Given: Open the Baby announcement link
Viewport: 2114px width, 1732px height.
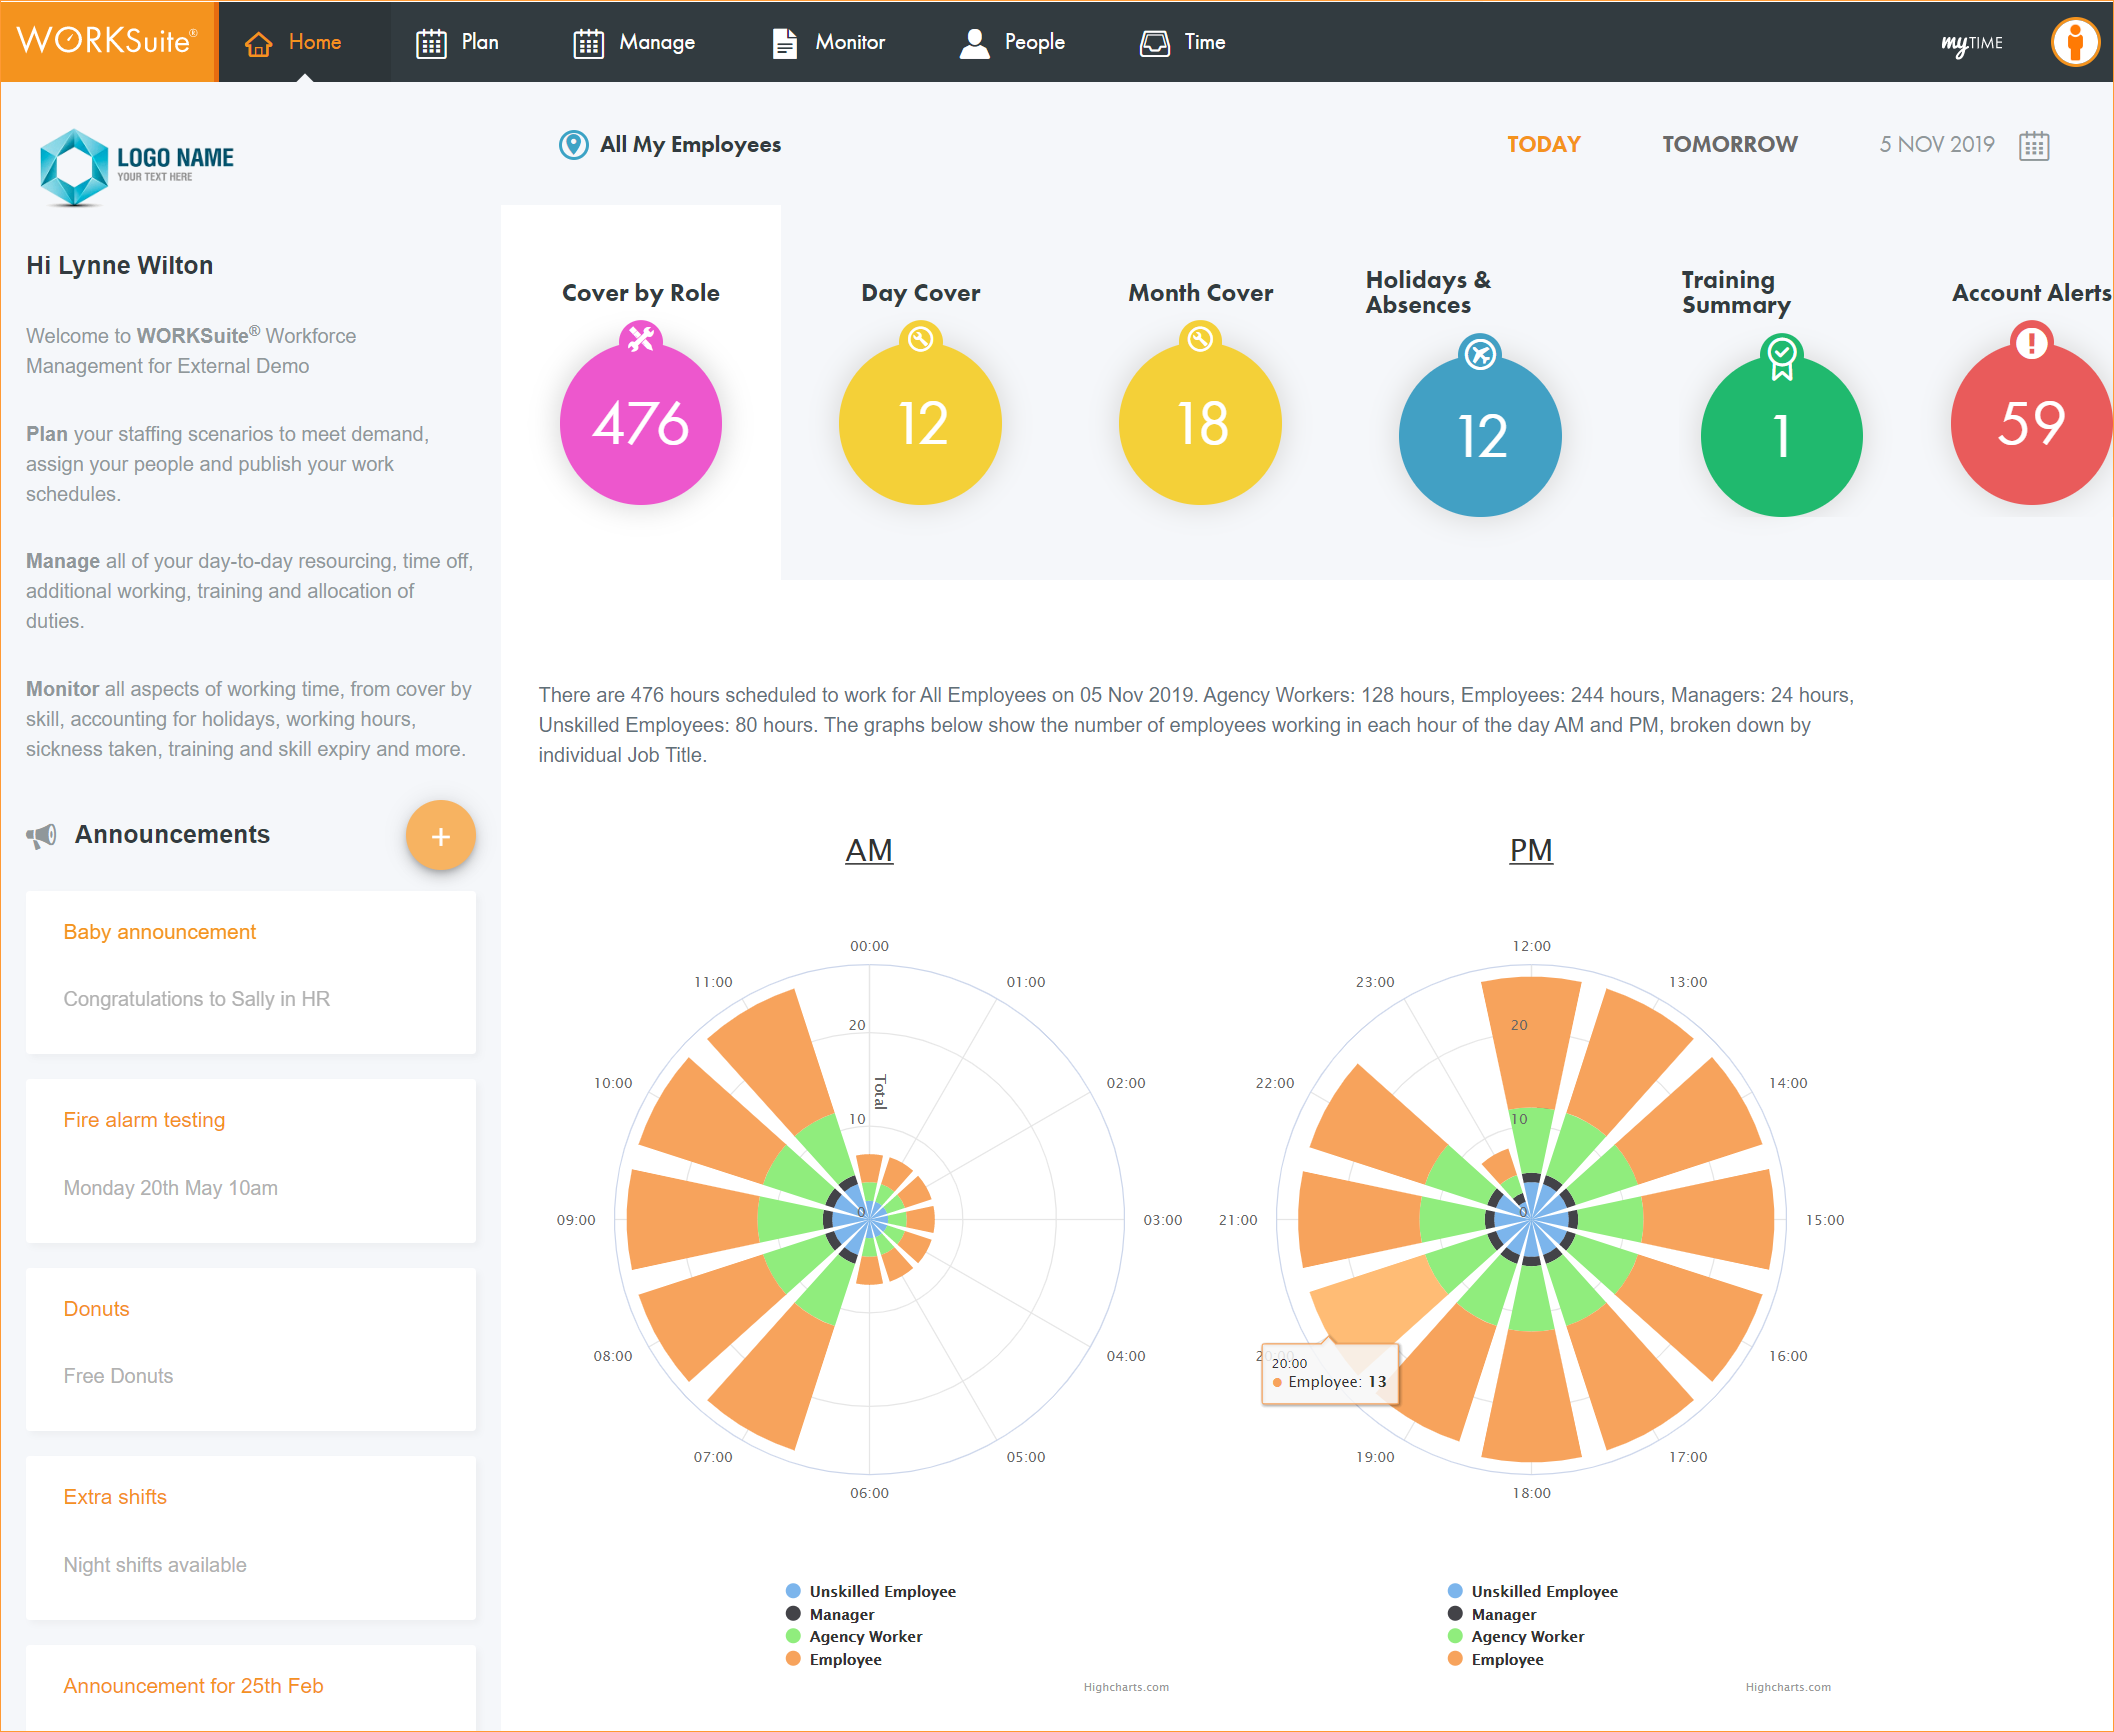Looking at the screenshot, I should tap(159, 932).
